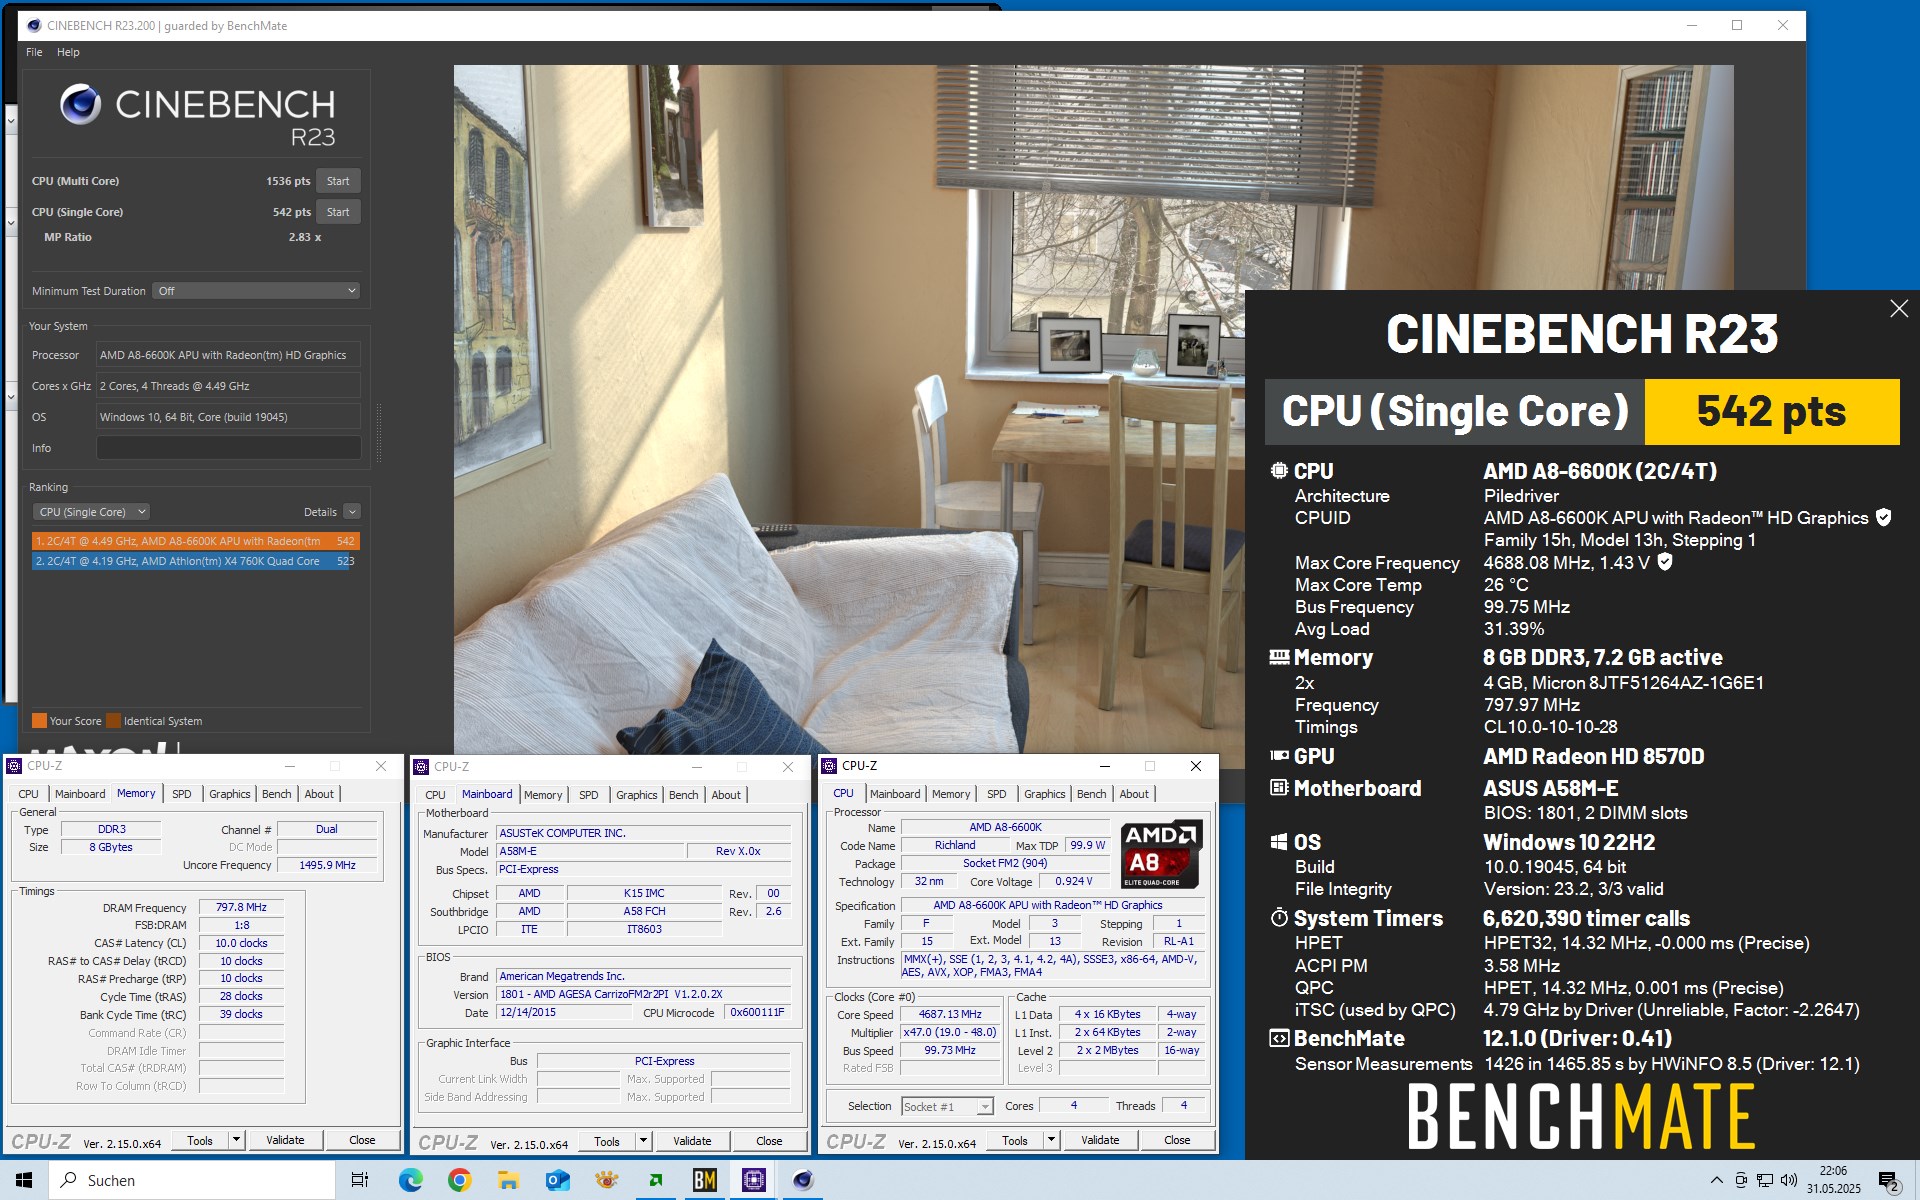Click the verification shield next to 1.43 V
The image size is (1920, 1200).
coord(1665,562)
